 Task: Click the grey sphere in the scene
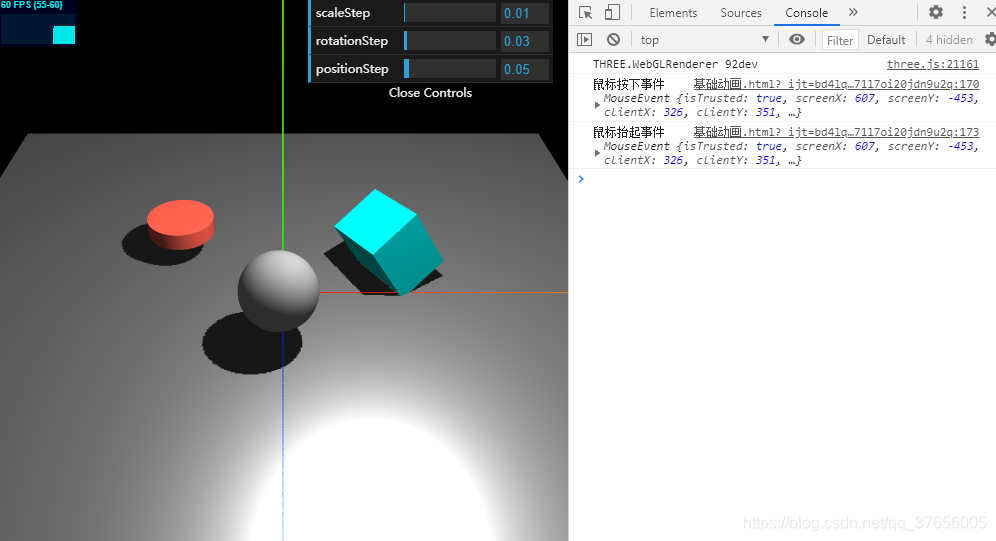[278, 291]
